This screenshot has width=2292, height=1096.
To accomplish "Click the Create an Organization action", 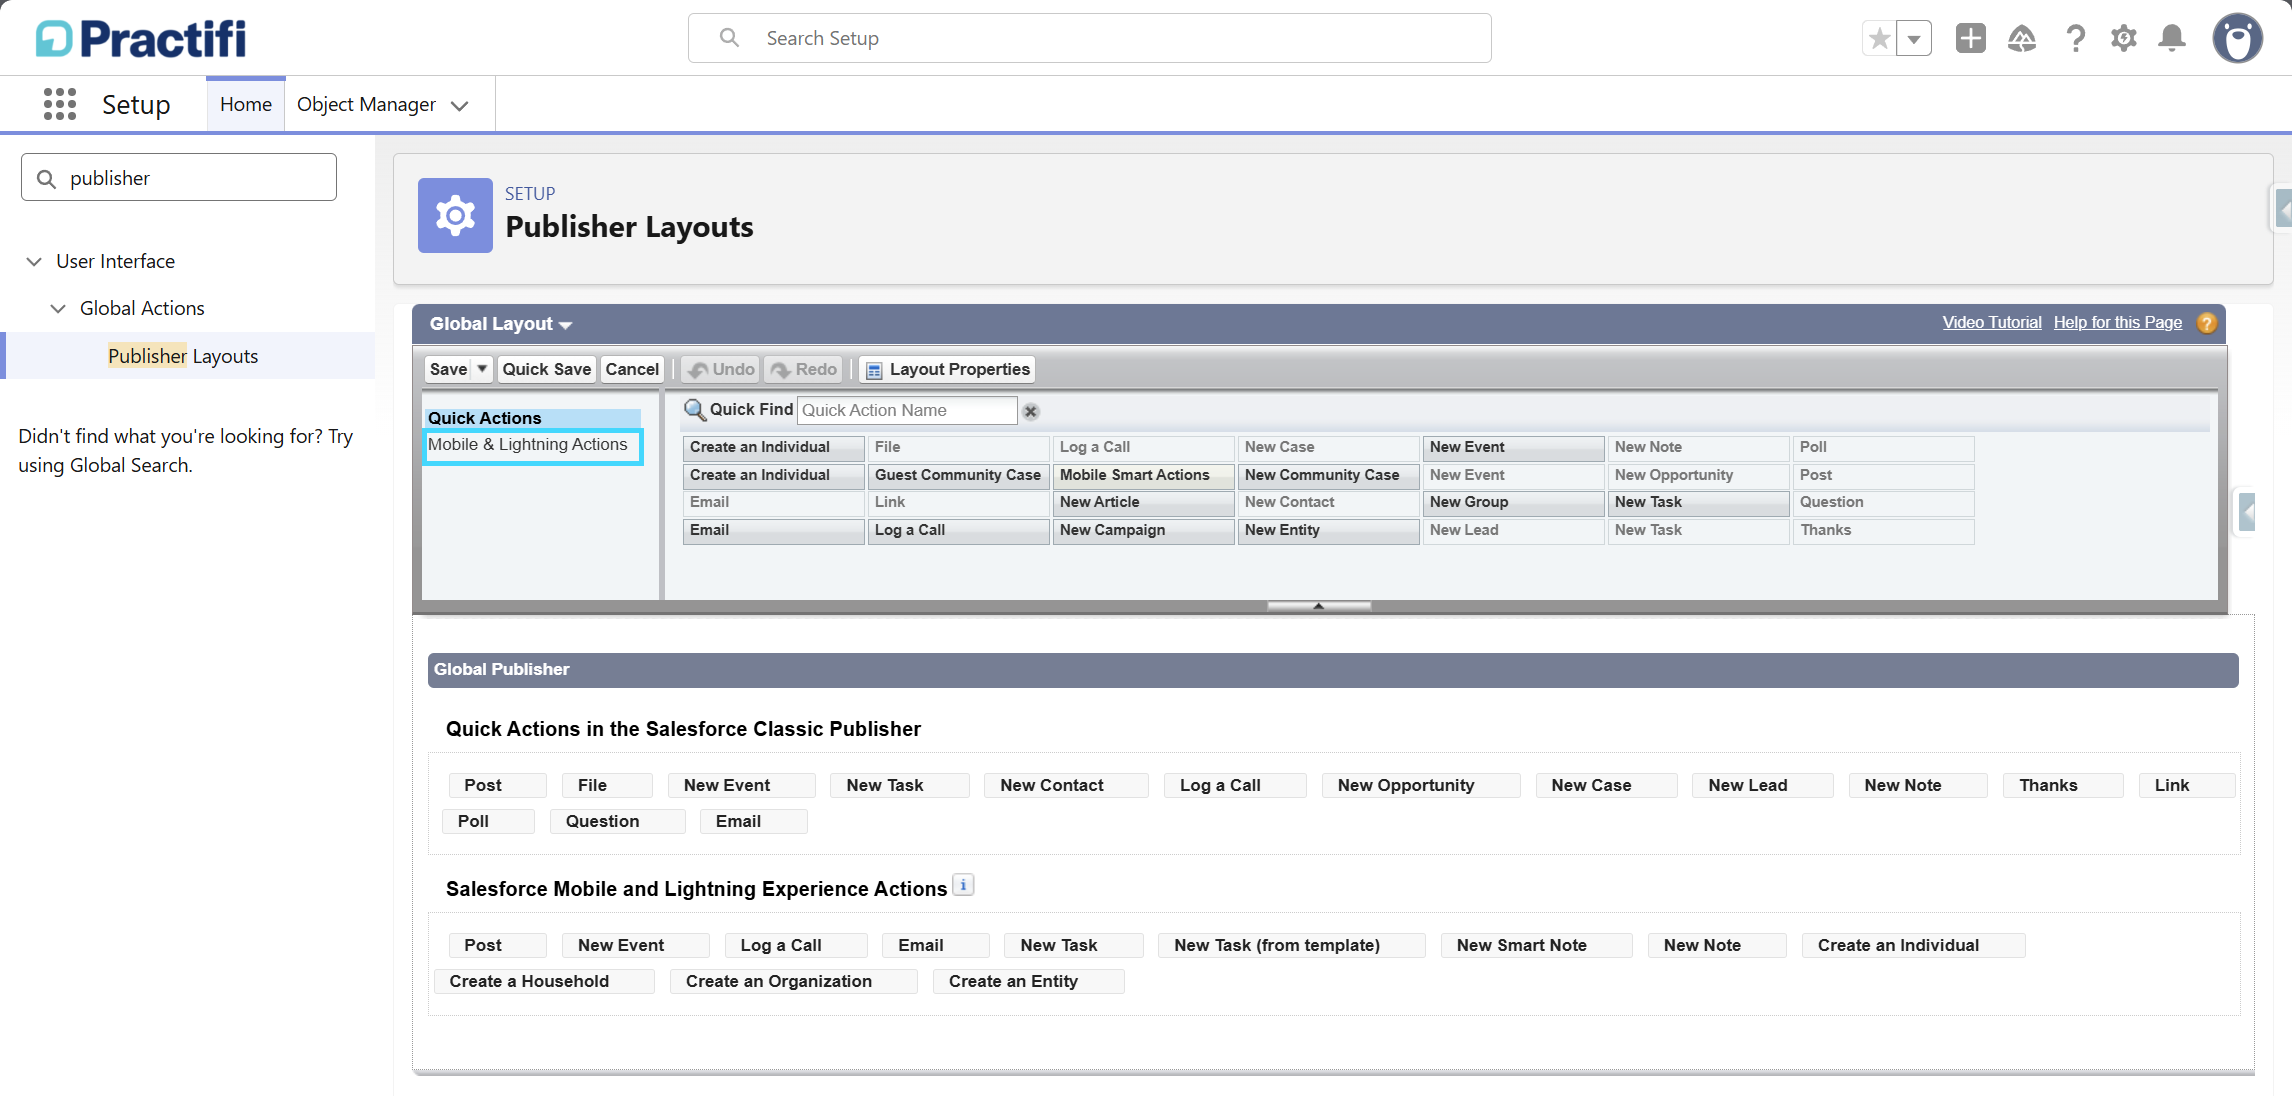I will (794, 981).
